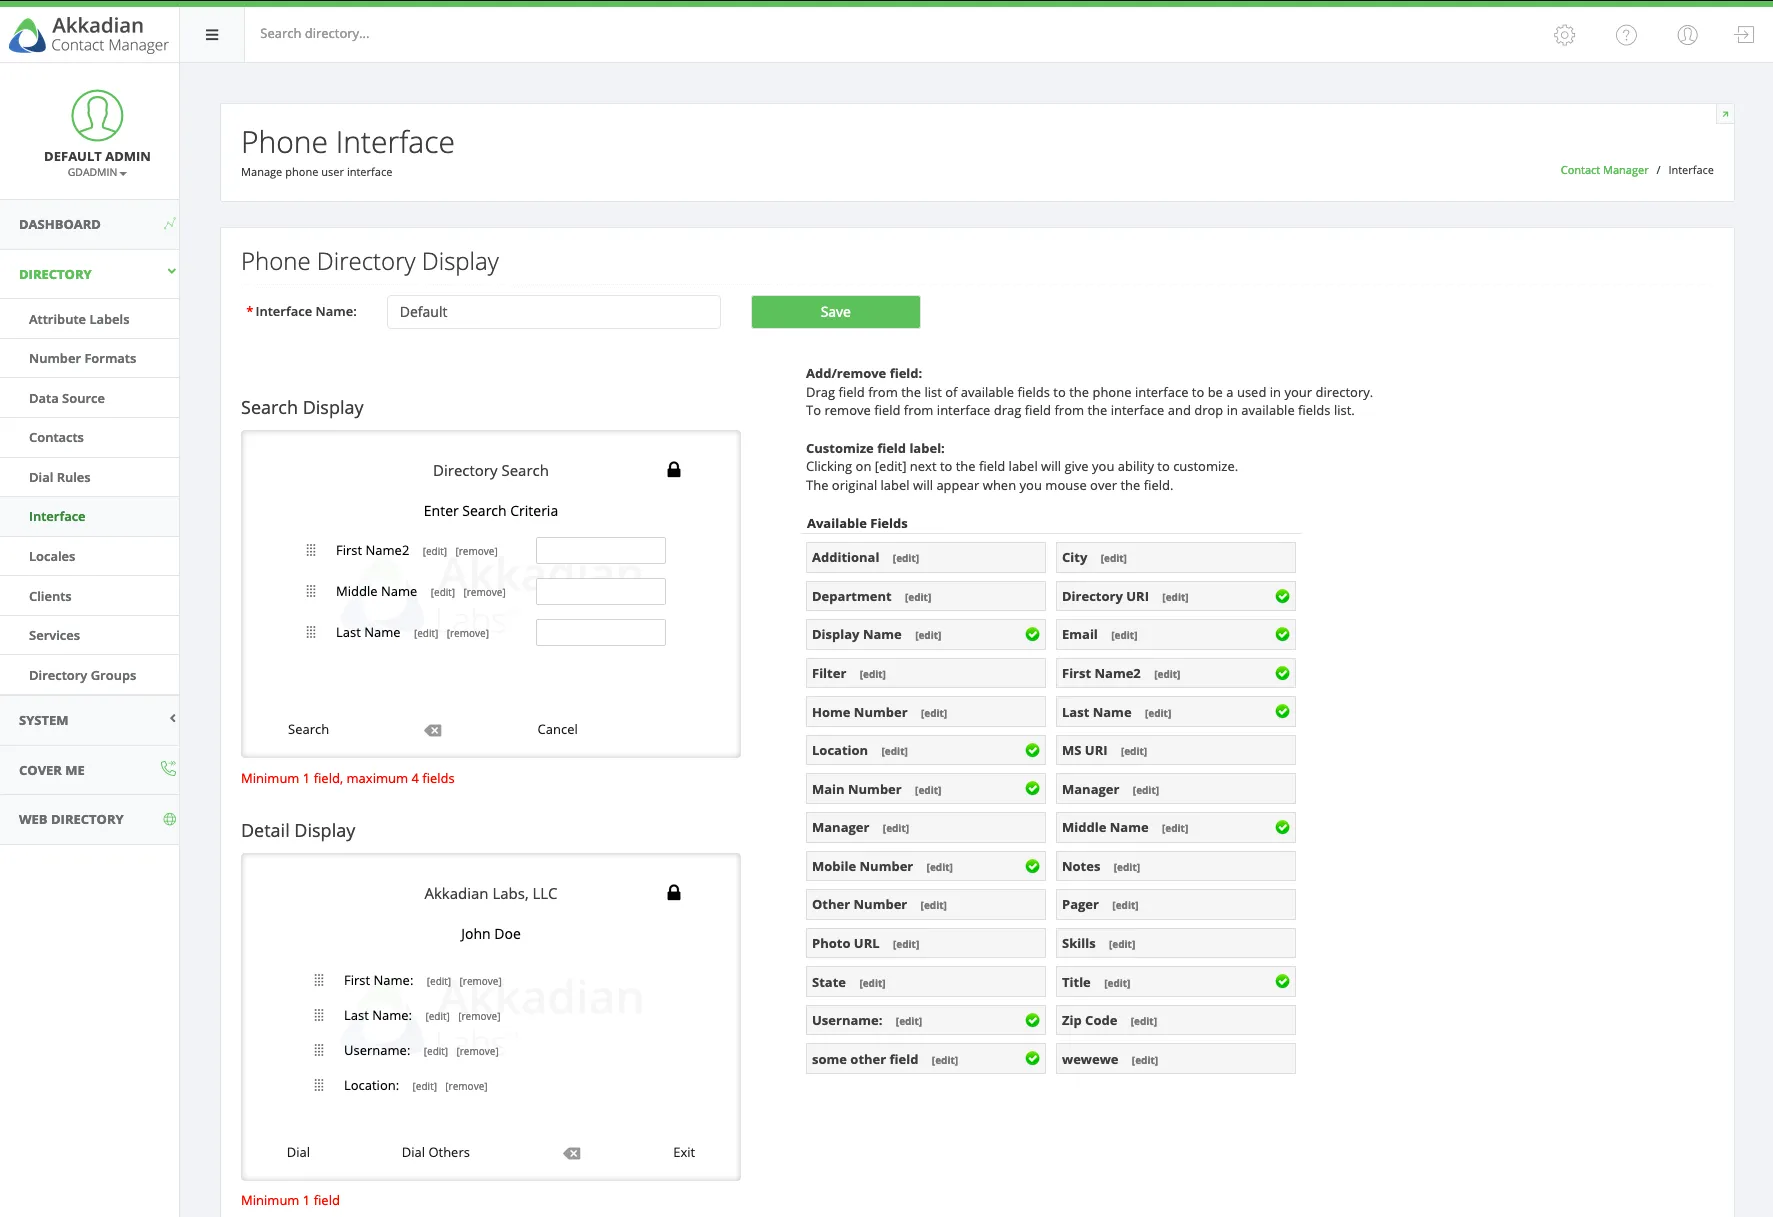Toggle green checkmark on Title field
1773x1217 pixels.
coord(1282,982)
